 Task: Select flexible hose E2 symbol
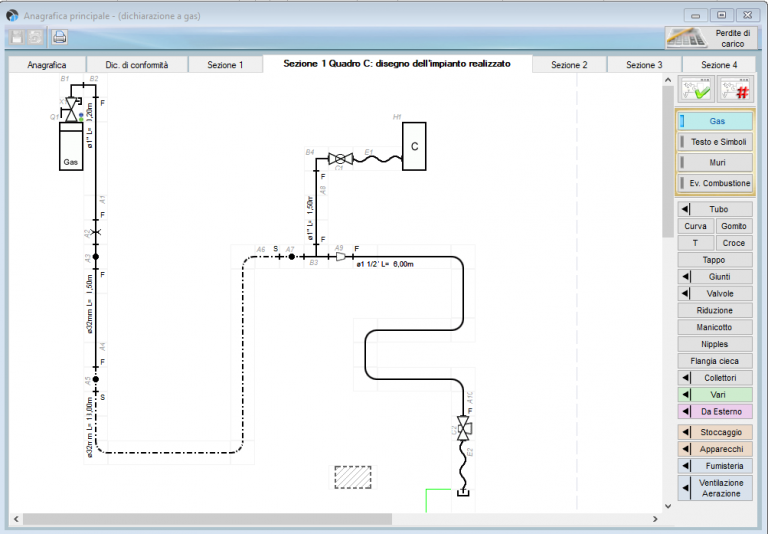(463, 464)
